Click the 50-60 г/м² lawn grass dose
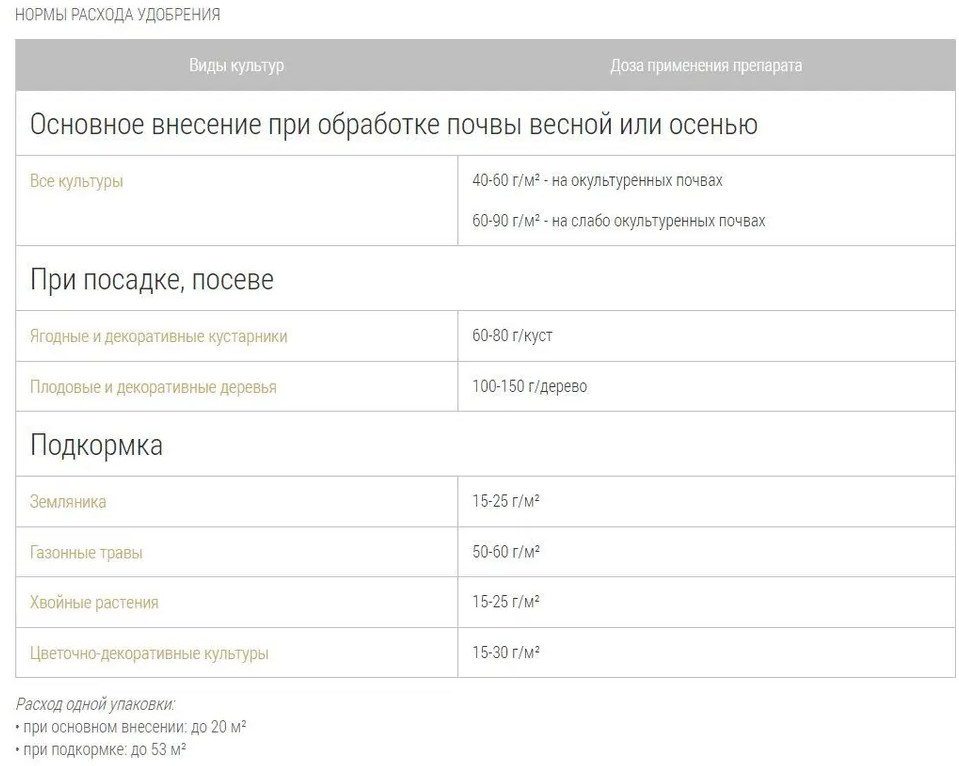 click(506, 551)
